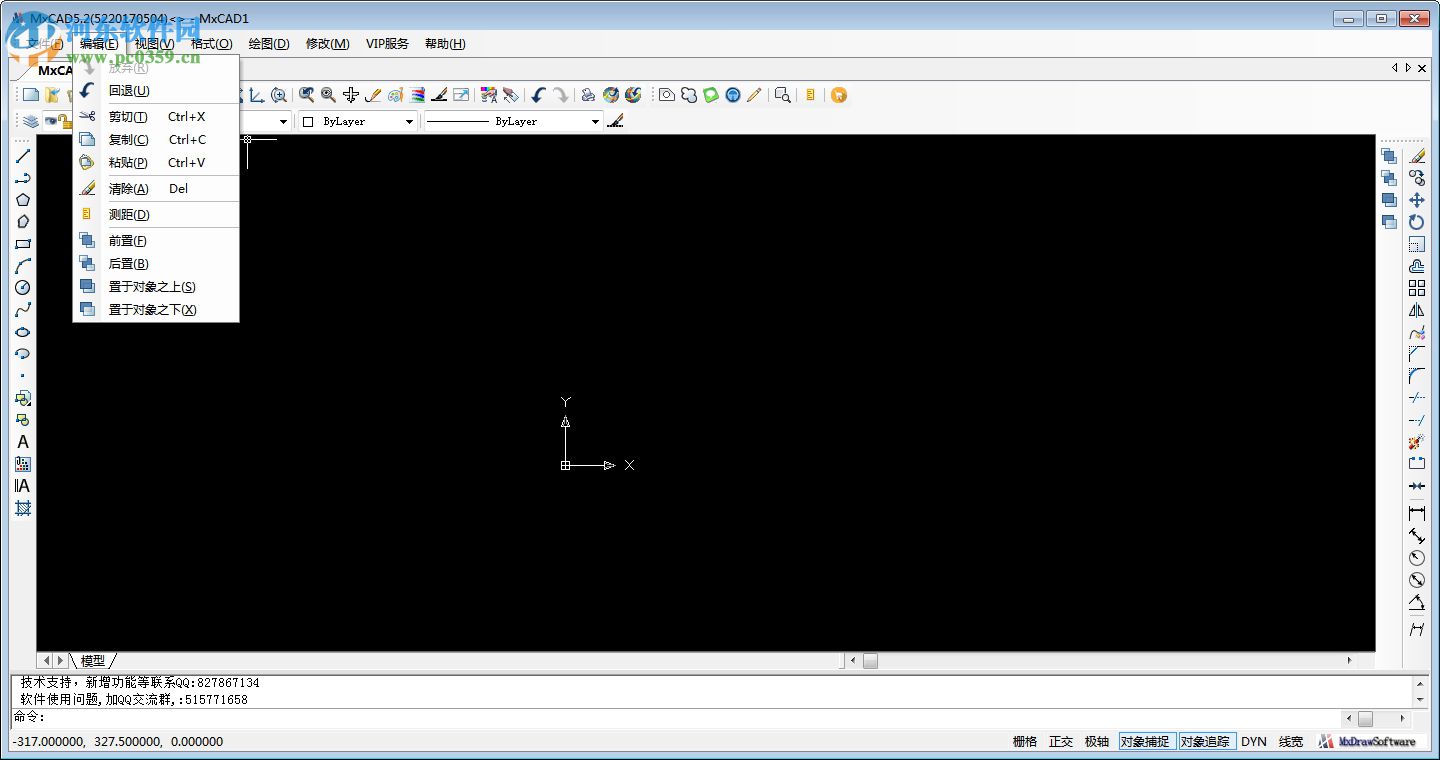Click the Undo arrow in top toolbar
The width and height of the screenshot is (1440, 760).
coord(538,95)
